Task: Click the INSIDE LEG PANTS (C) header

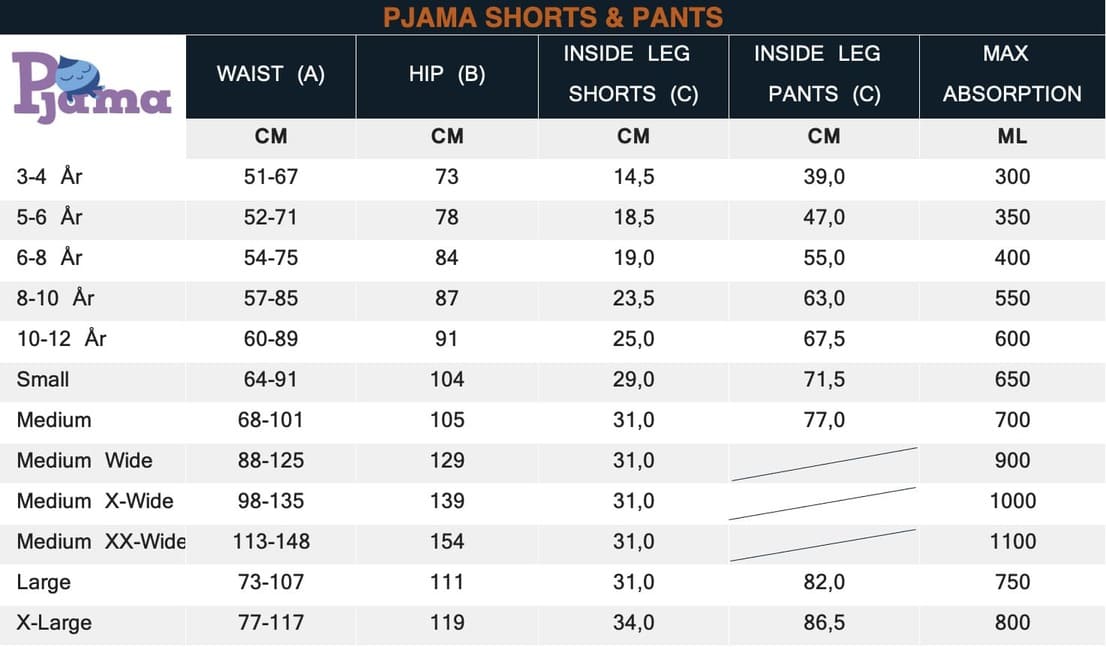Action: [x=824, y=74]
